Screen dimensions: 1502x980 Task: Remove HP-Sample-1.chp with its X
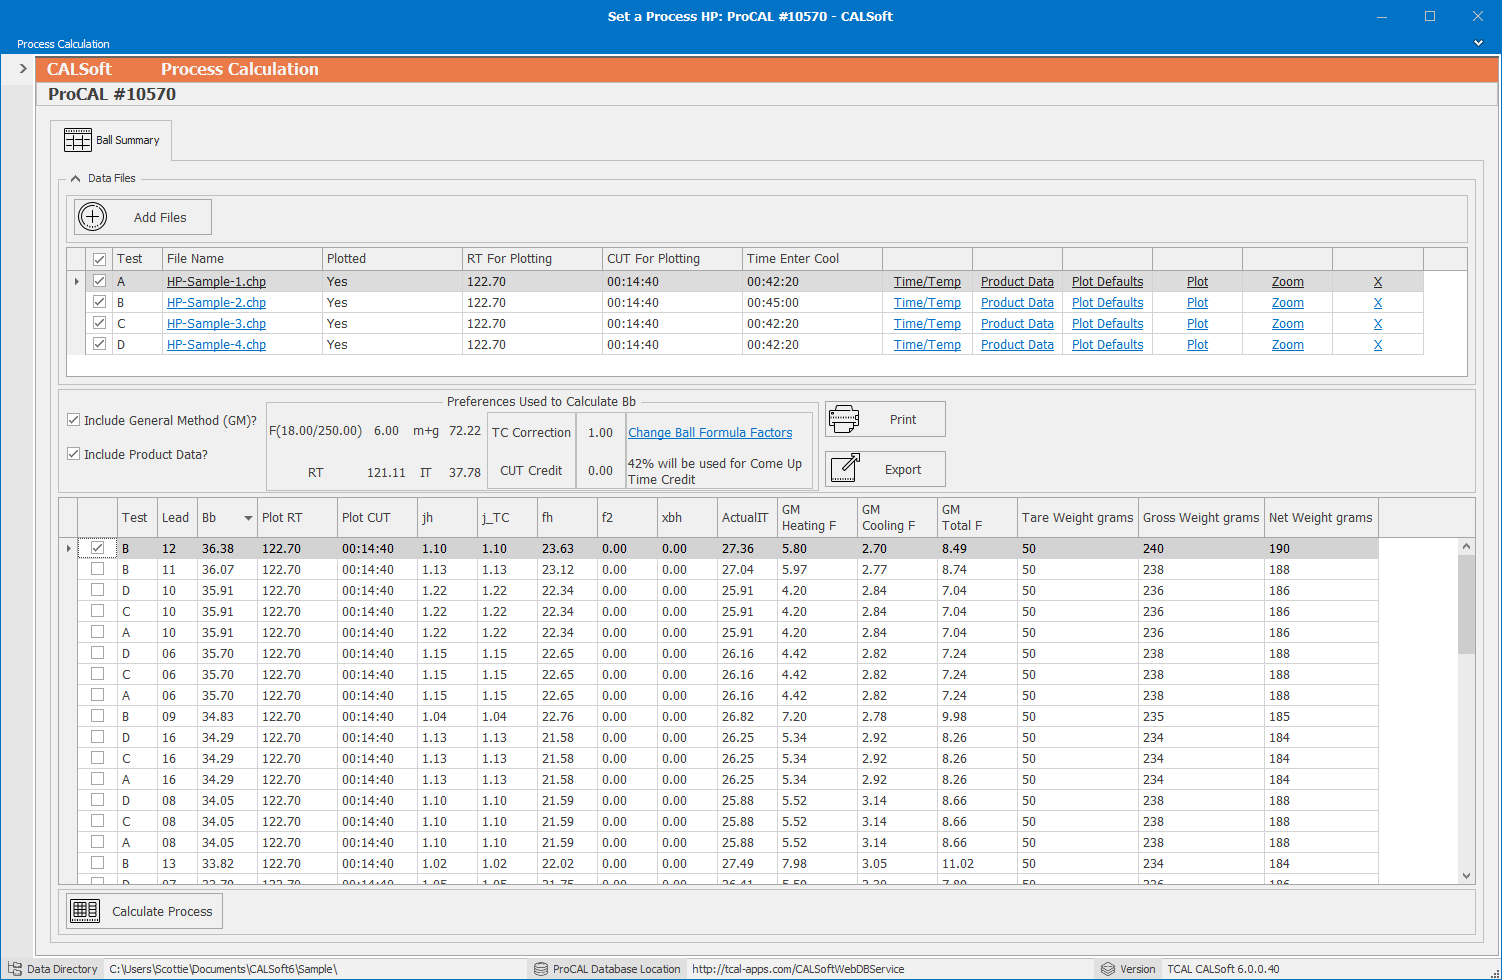point(1378,282)
